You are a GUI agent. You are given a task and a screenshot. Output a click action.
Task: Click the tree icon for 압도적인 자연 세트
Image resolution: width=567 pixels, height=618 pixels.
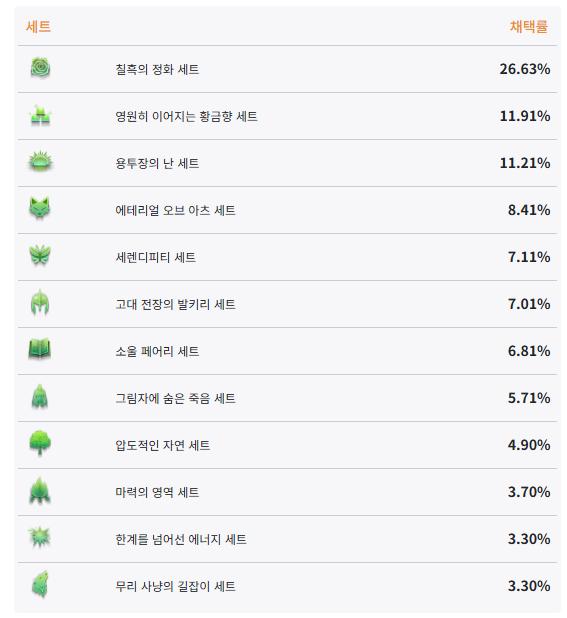[40, 443]
